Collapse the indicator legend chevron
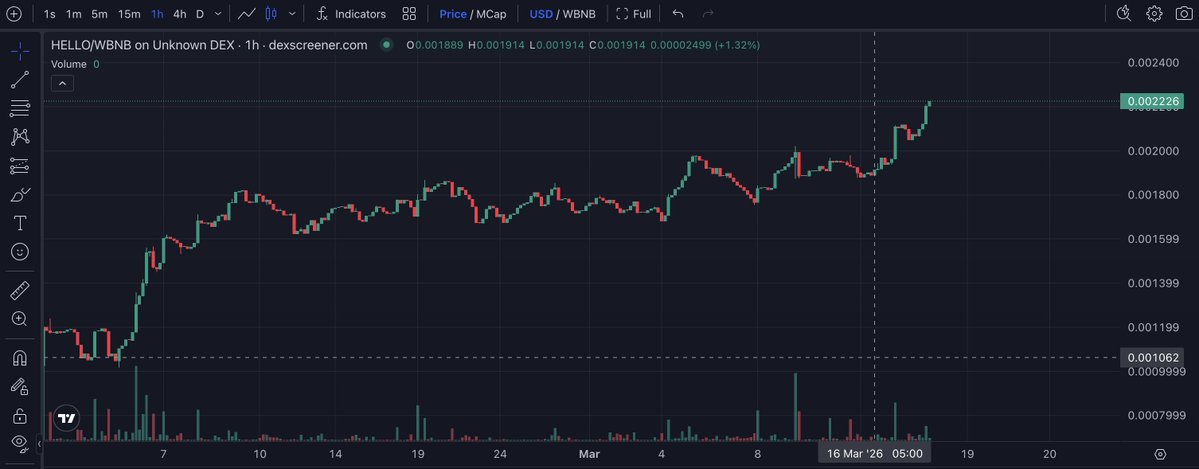 click(62, 83)
